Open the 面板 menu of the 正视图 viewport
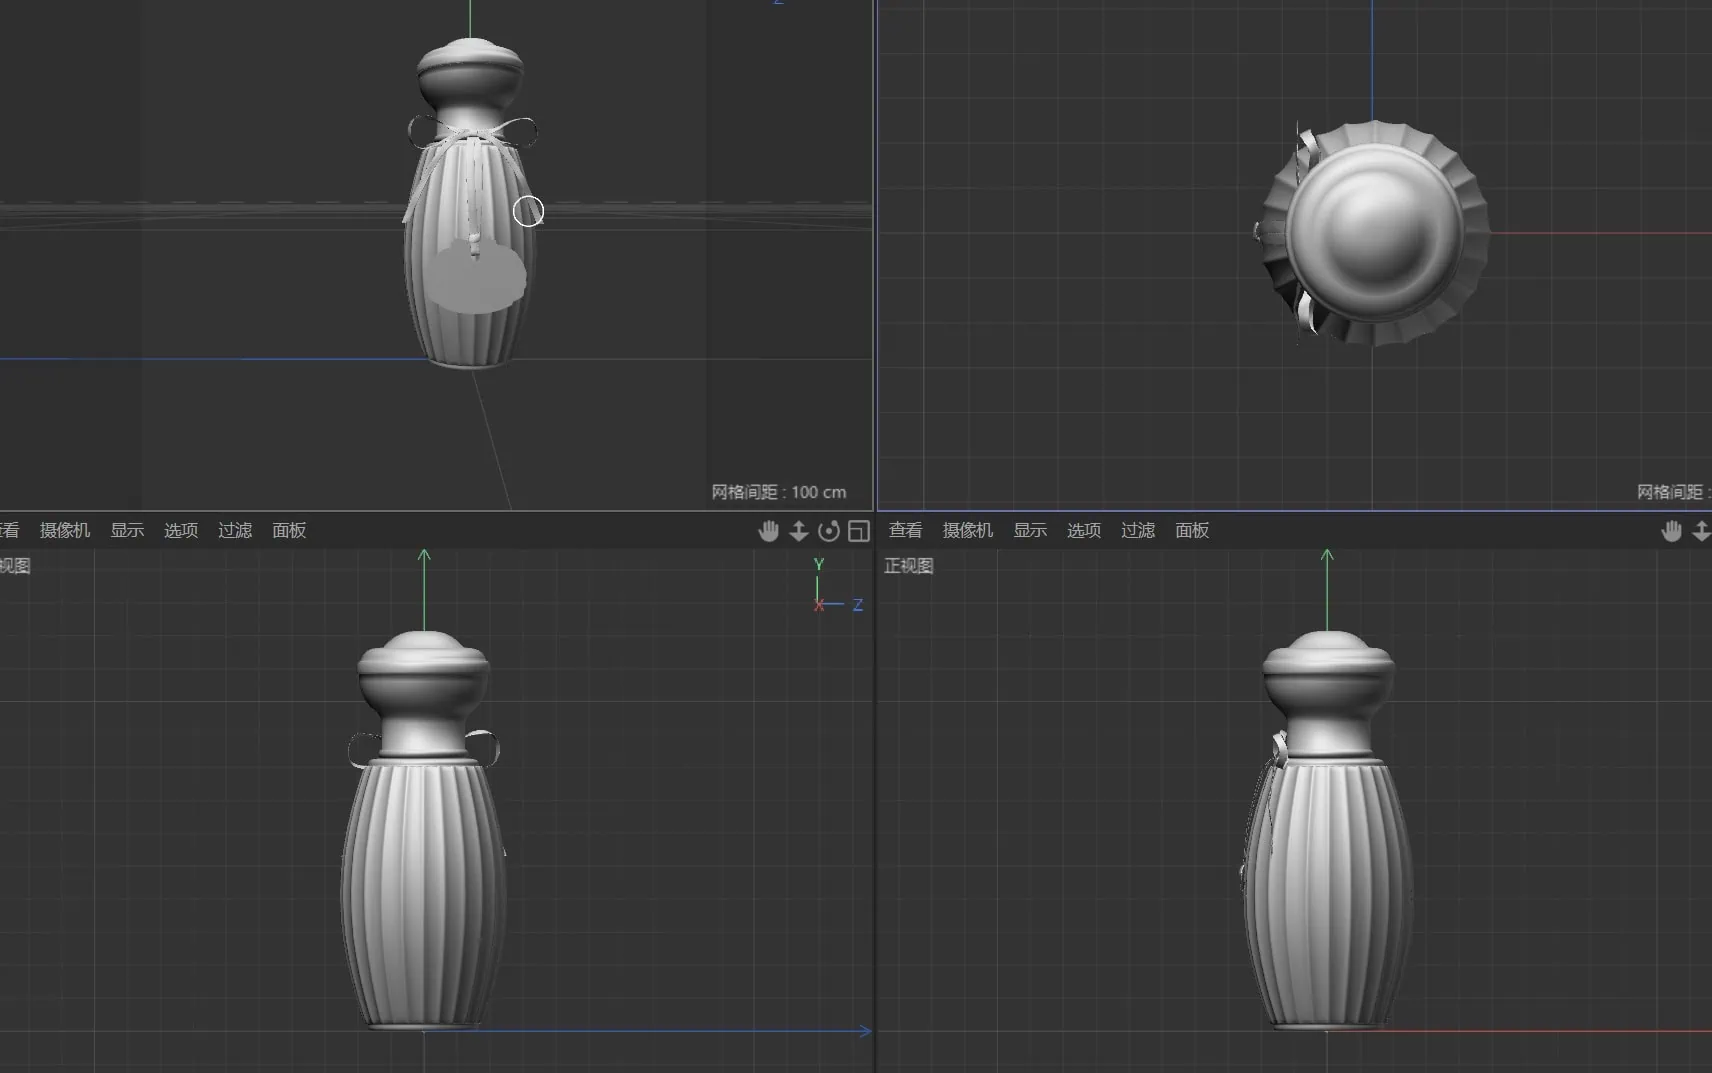1712x1073 pixels. coord(1192,530)
